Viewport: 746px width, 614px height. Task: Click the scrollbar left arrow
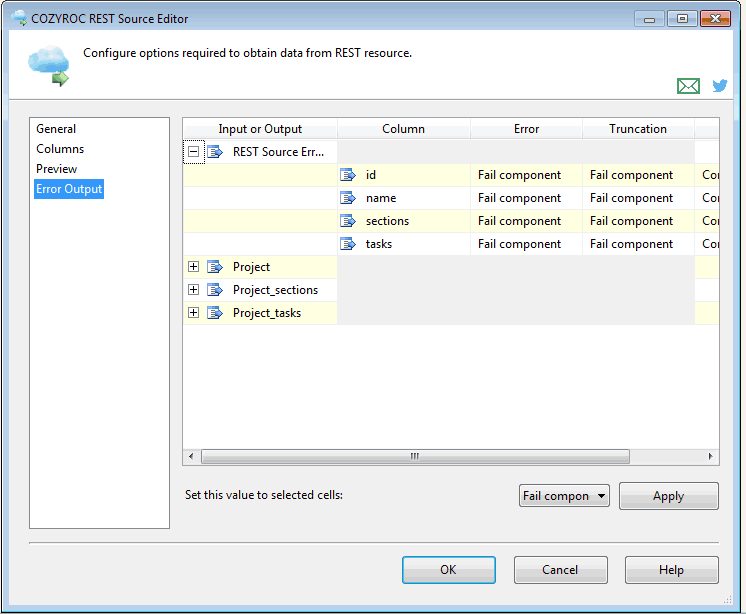[x=191, y=457]
